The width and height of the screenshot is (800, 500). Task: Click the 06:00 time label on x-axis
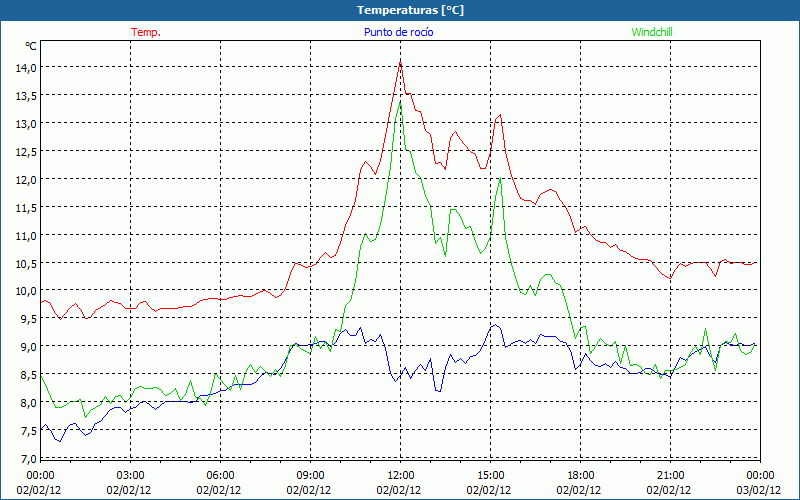coord(220,475)
